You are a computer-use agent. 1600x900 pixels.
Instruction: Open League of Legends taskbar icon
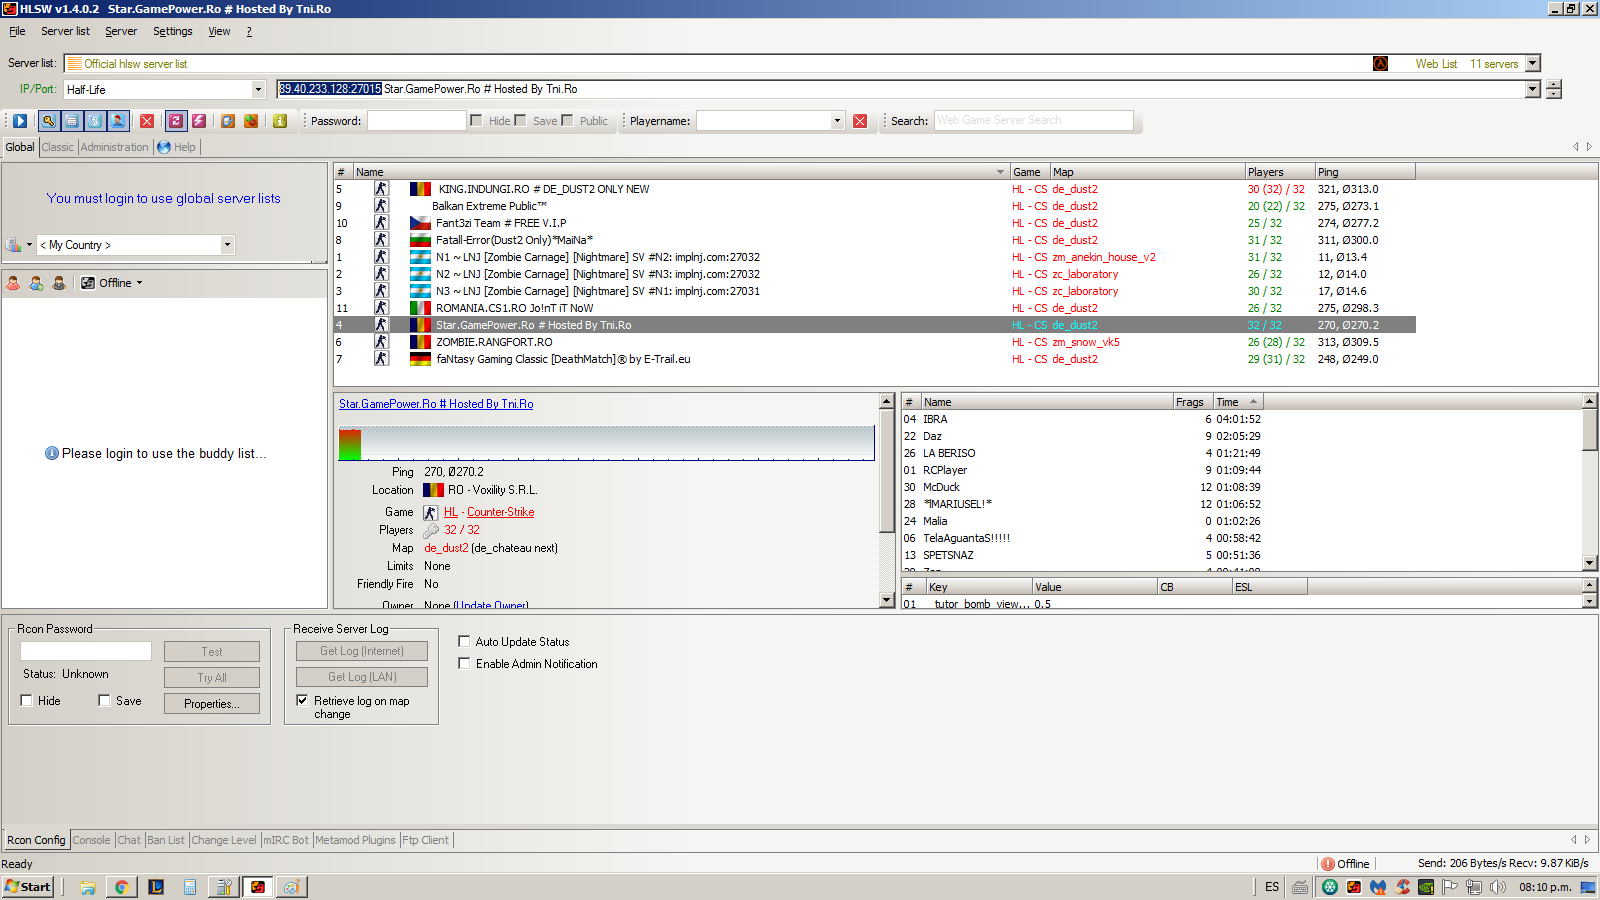click(156, 887)
